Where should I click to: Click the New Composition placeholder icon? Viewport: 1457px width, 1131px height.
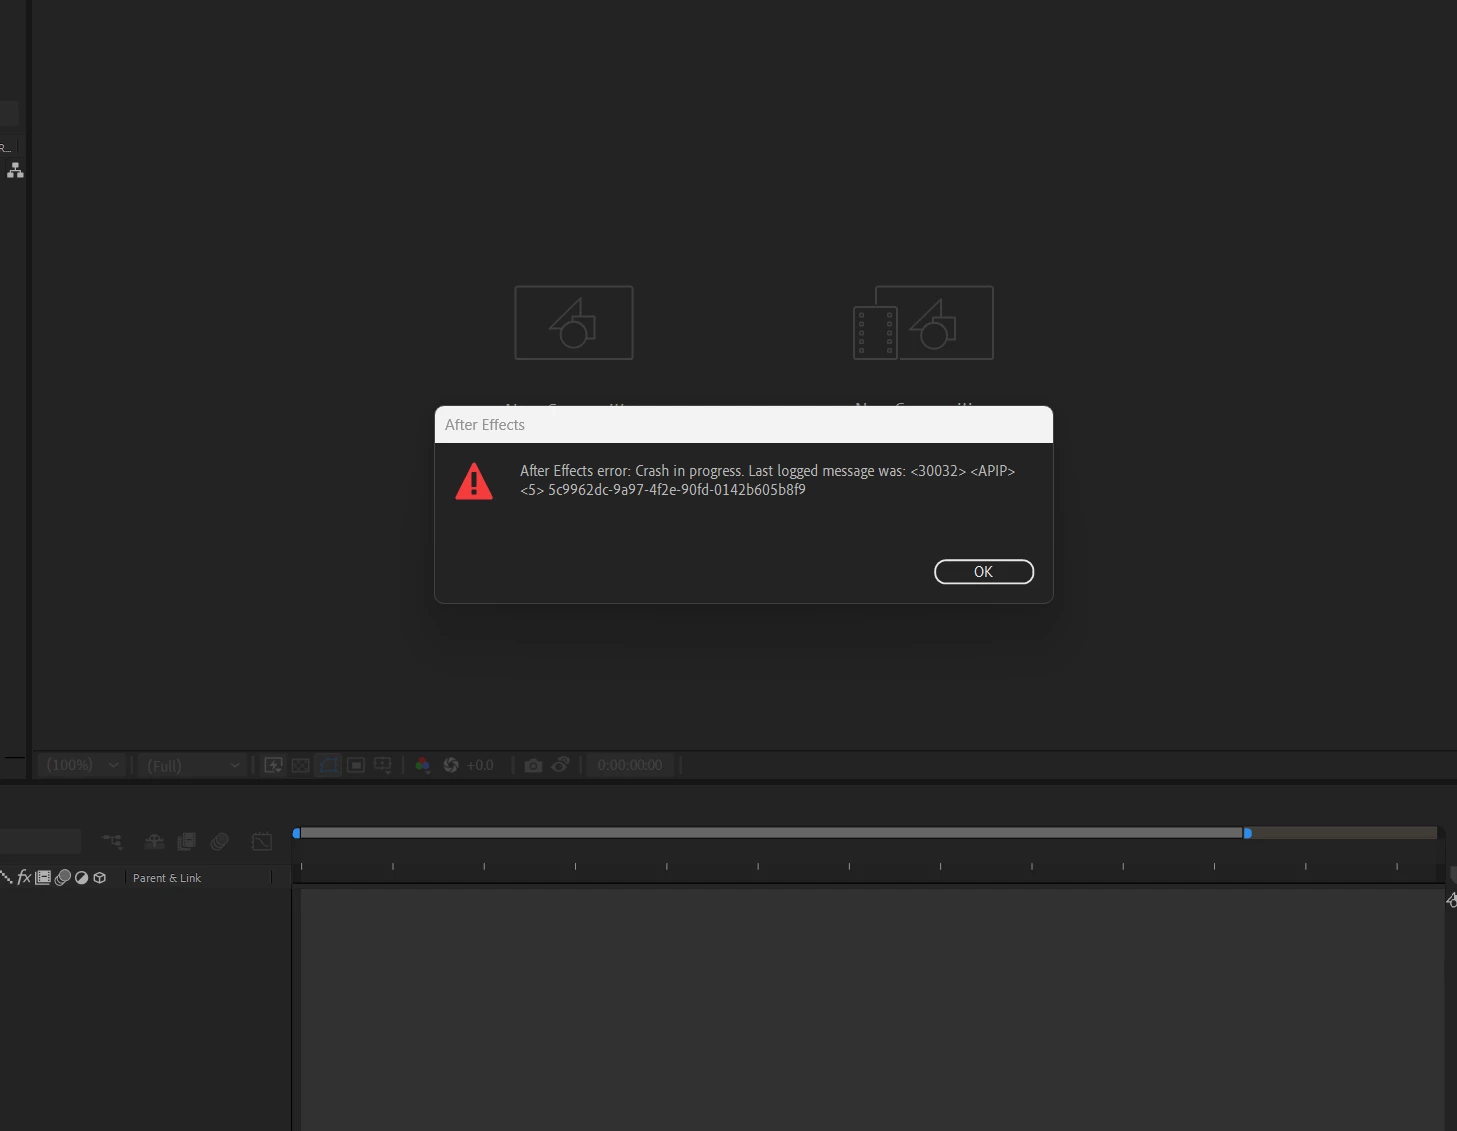(574, 323)
